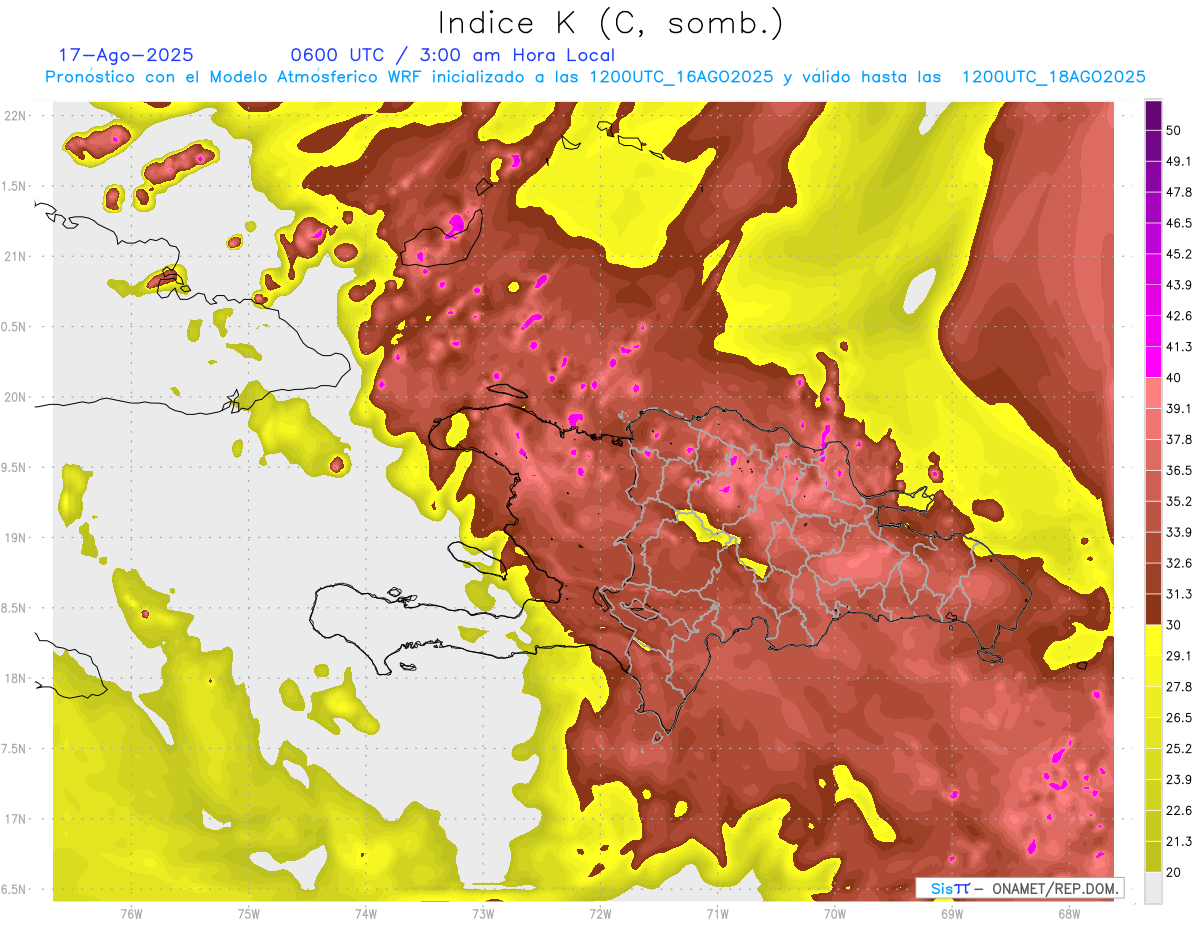Click the colorbar value "41.3"

pyautogui.click(x=1179, y=347)
